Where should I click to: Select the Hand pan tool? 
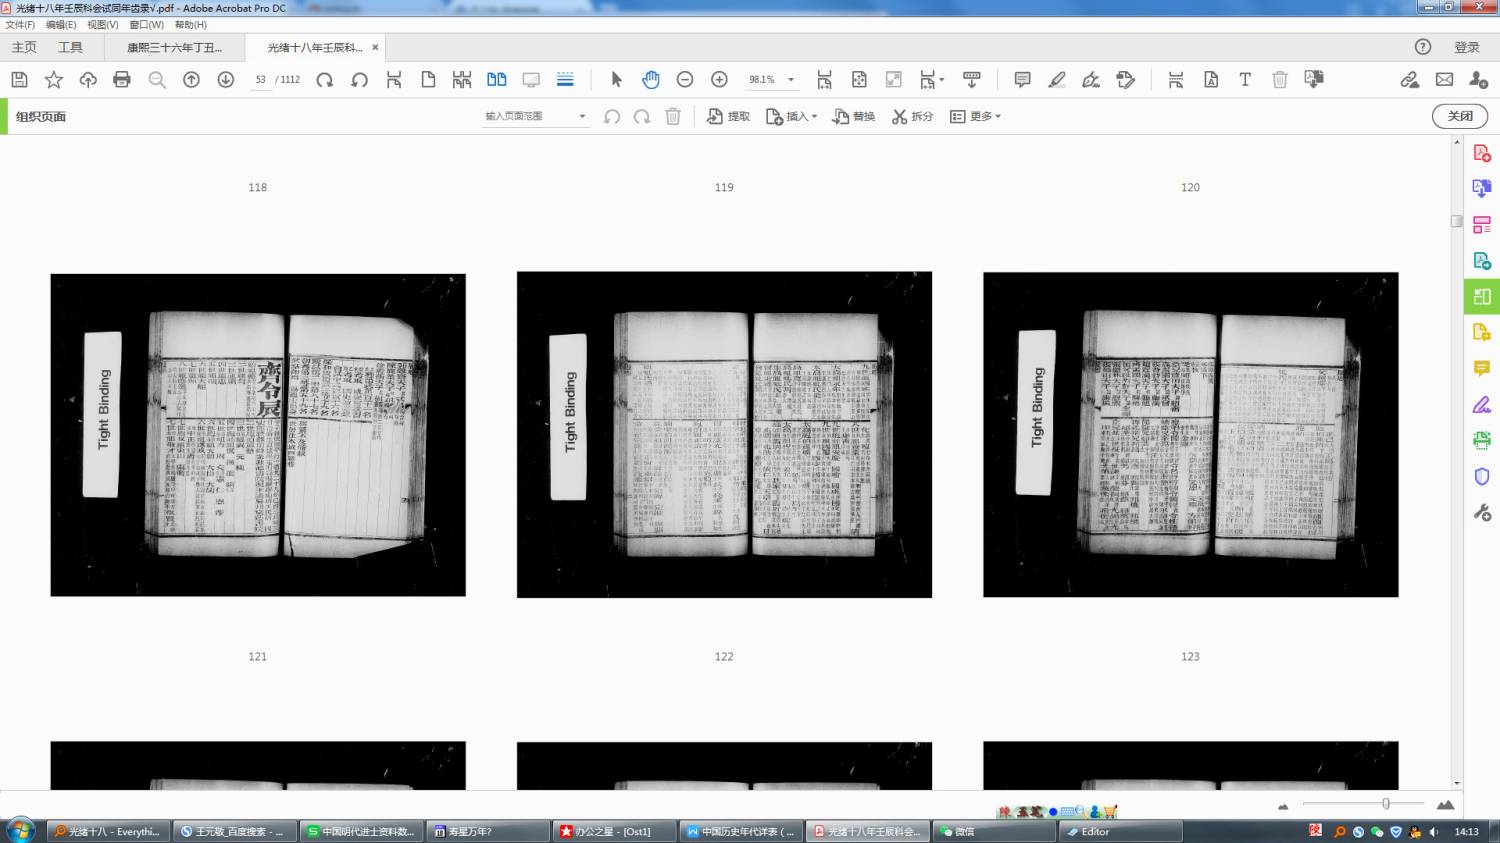coord(651,80)
